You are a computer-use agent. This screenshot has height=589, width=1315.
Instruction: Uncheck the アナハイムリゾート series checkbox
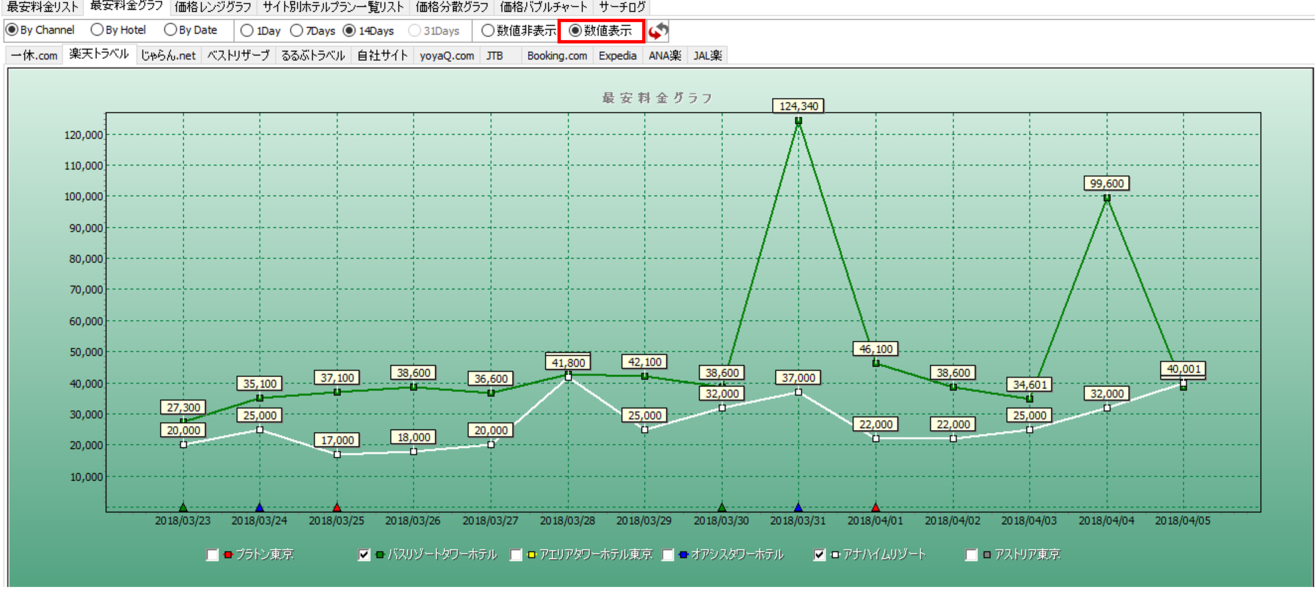point(820,555)
